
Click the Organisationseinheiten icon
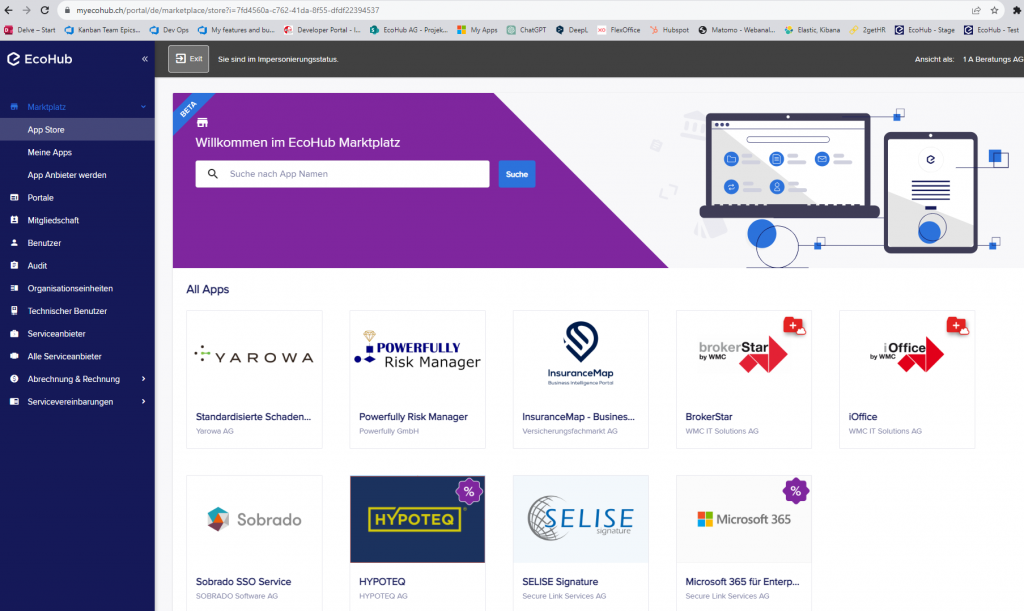(14, 288)
